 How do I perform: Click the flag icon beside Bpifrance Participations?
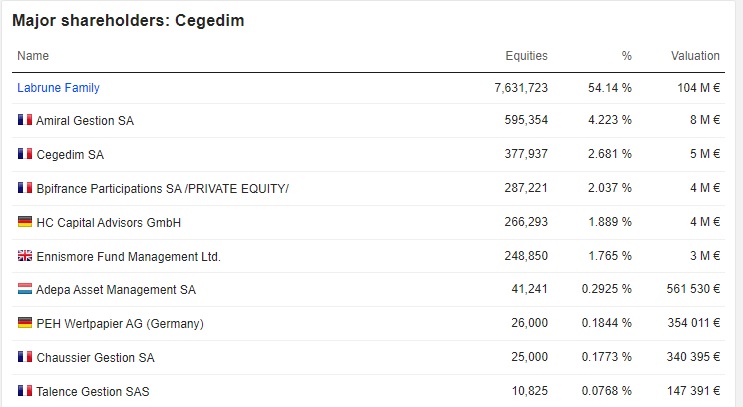pos(25,188)
